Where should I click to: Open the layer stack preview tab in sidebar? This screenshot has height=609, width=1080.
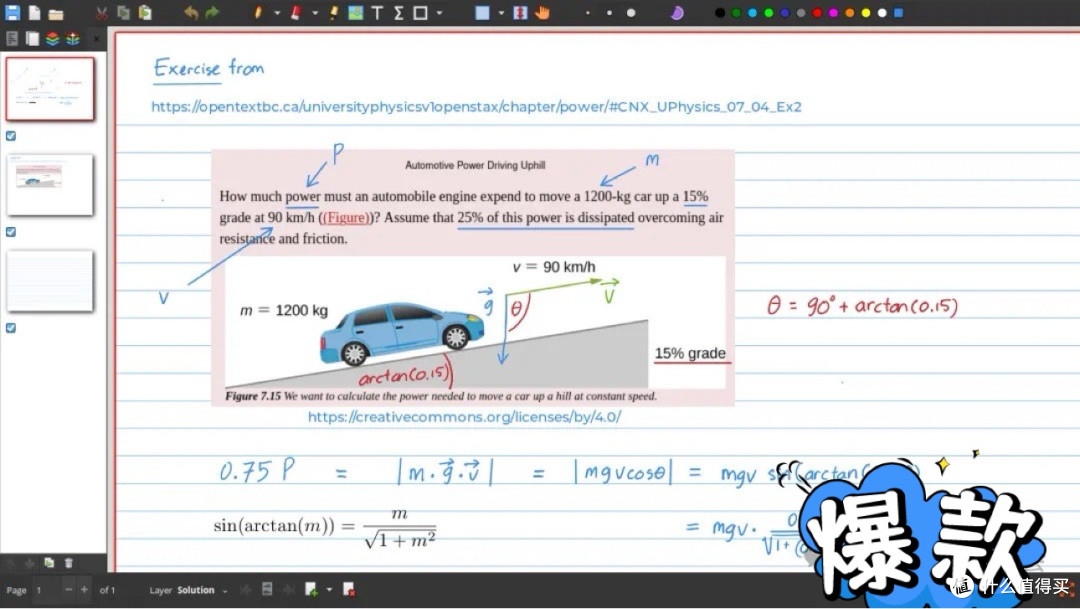(x=72, y=39)
